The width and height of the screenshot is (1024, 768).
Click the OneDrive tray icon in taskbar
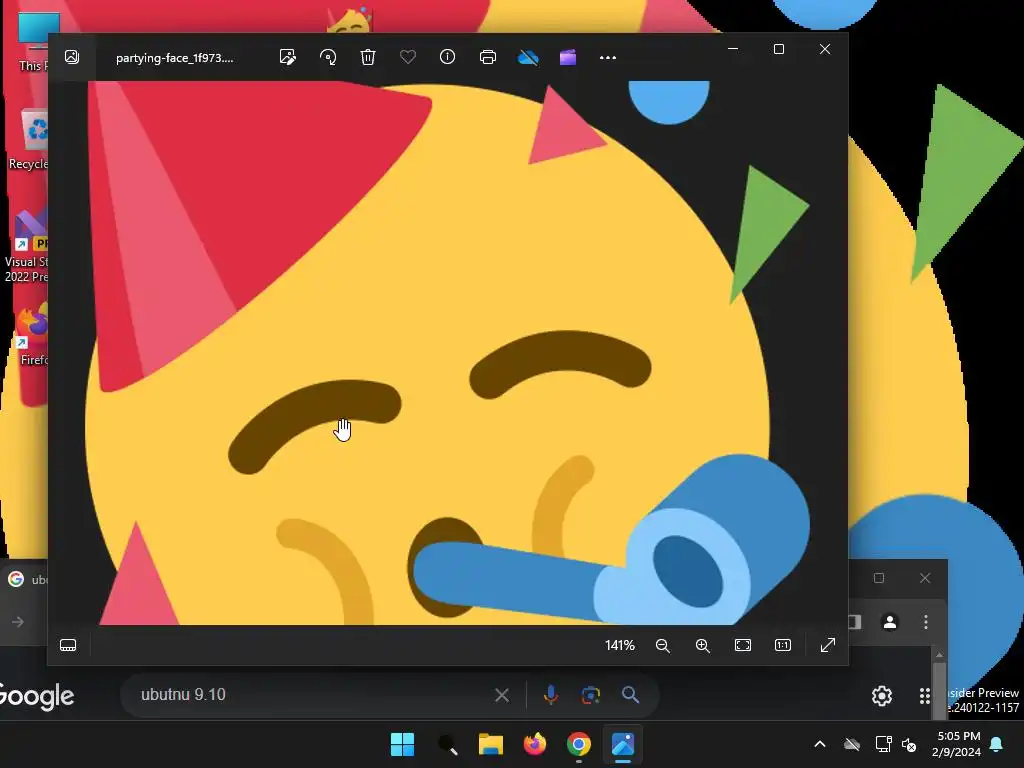(852, 744)
